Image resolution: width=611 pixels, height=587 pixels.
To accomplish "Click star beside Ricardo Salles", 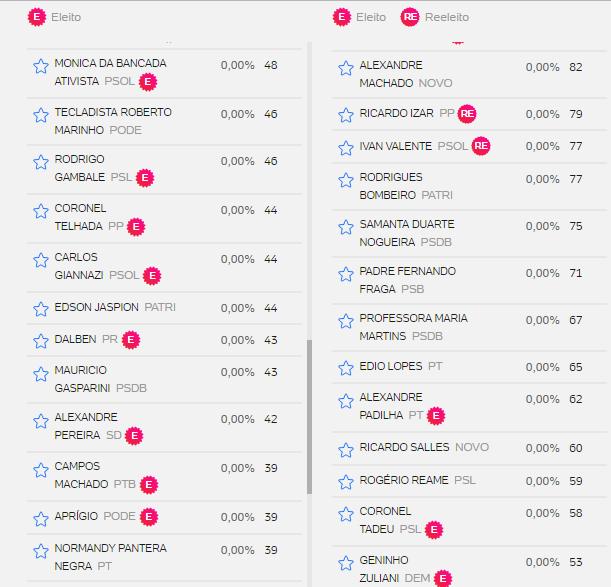I will 346,448.
